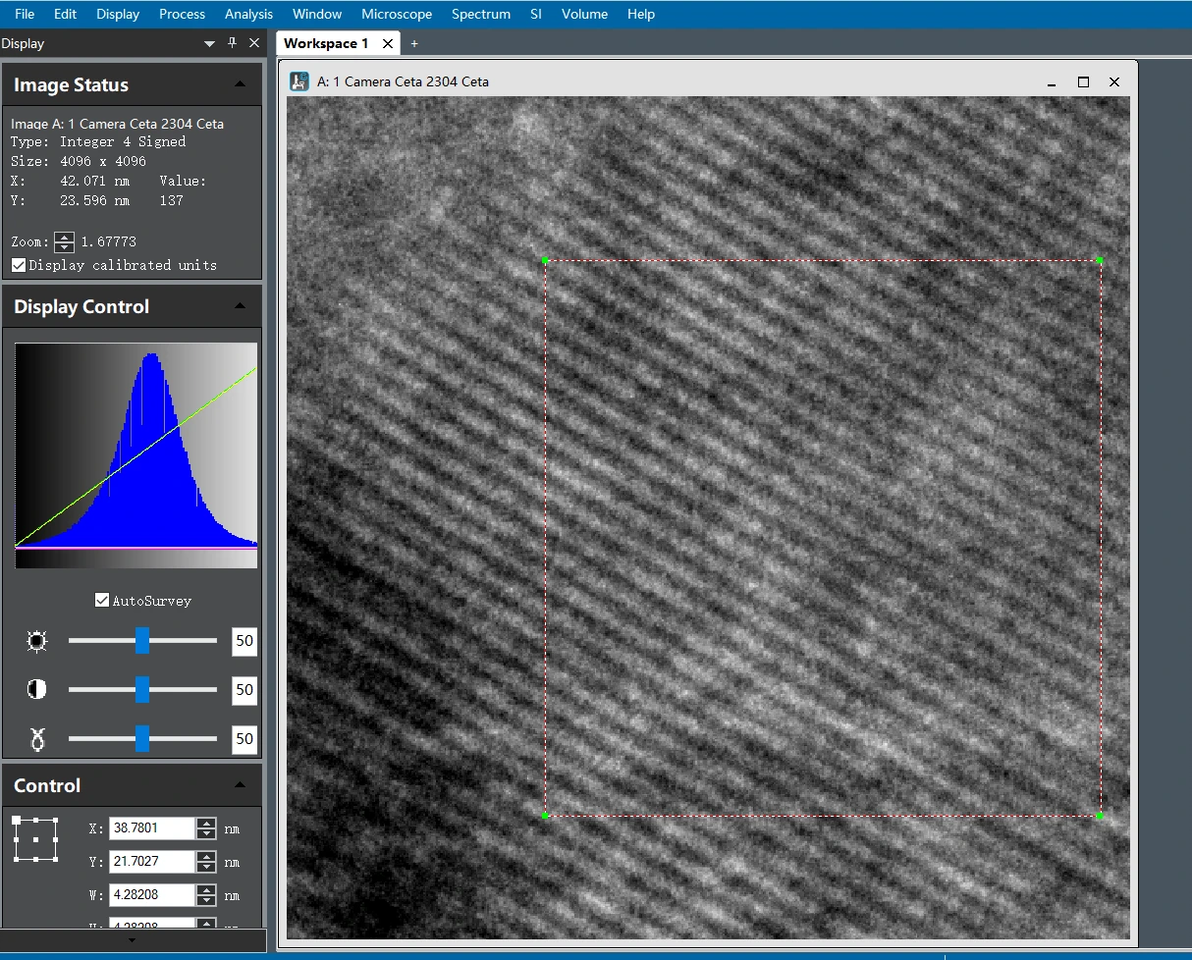Viewport: 1192px width, 960px height.
Task: Click the microscope icon in the image title bar
Action: [x=299, y=82]
